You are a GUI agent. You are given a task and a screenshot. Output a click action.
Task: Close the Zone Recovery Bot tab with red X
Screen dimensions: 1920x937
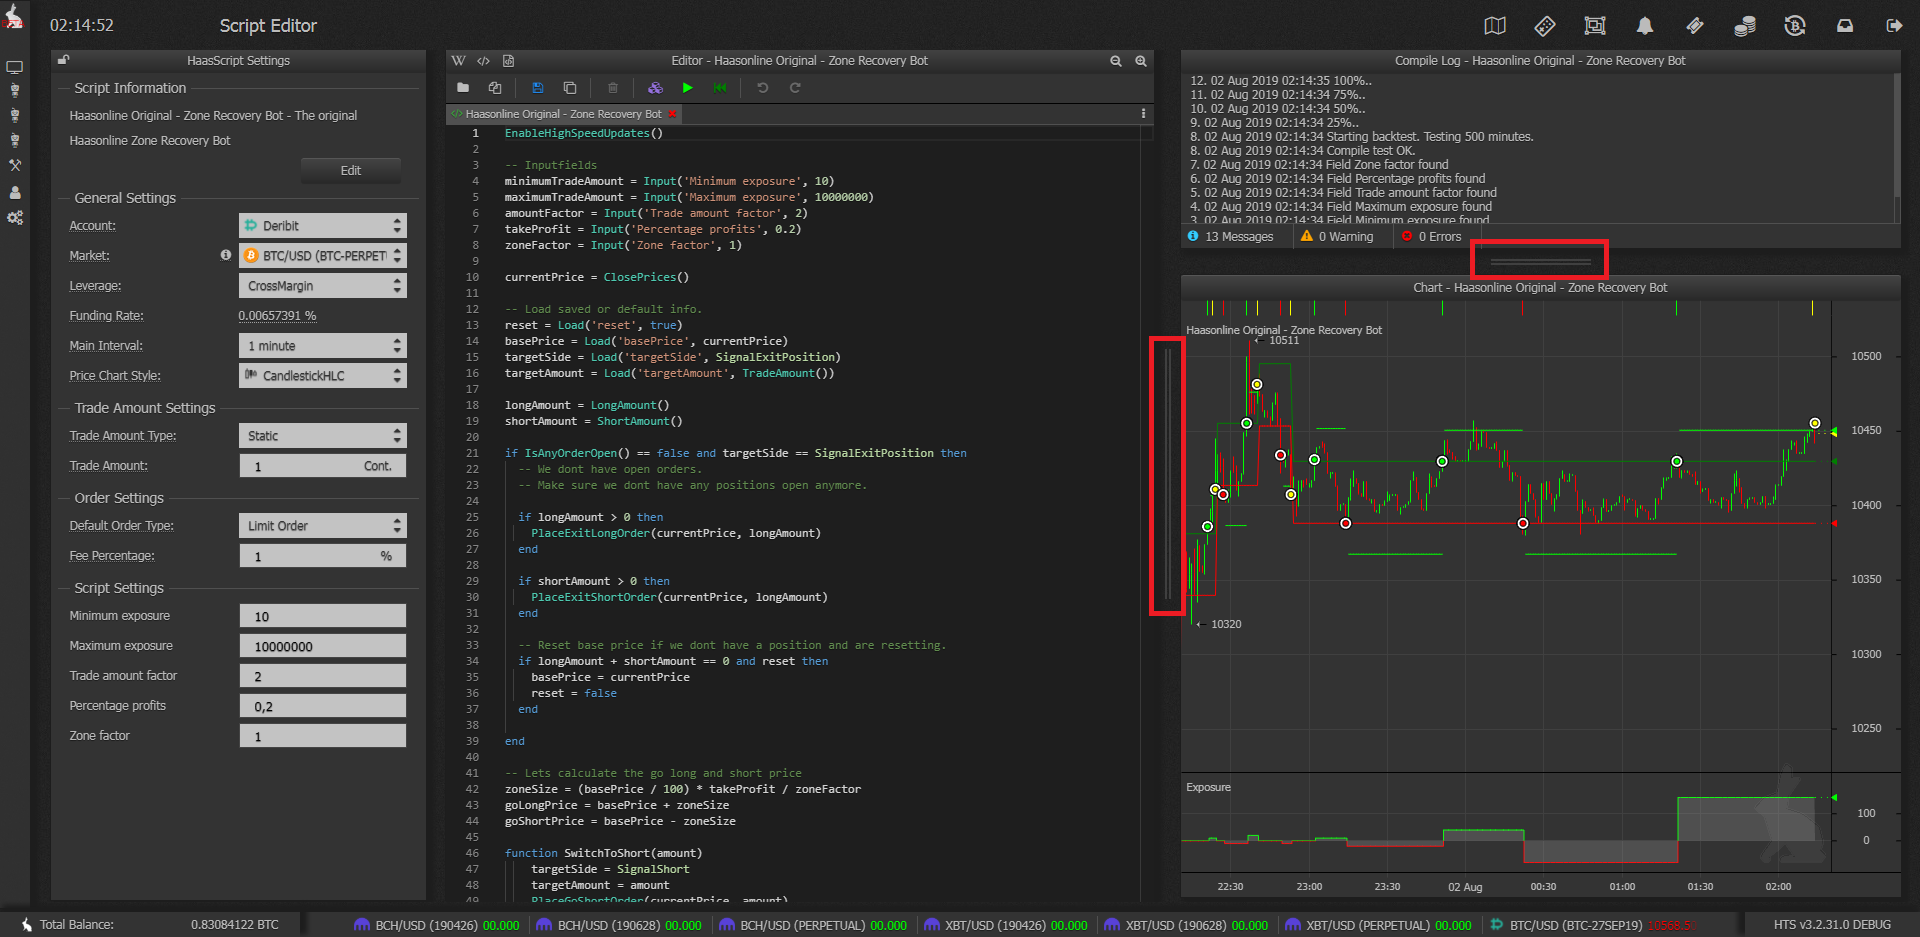tap(673, 114)
